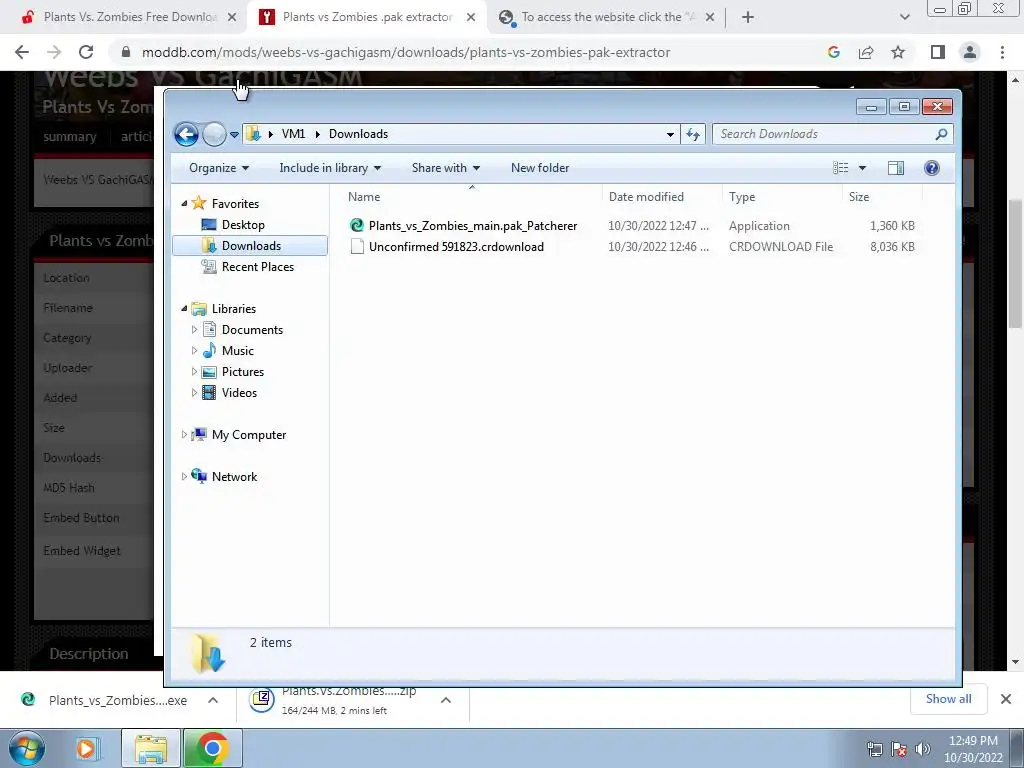
Task: Click Chrome back arrow
Action: pos(22,52)
